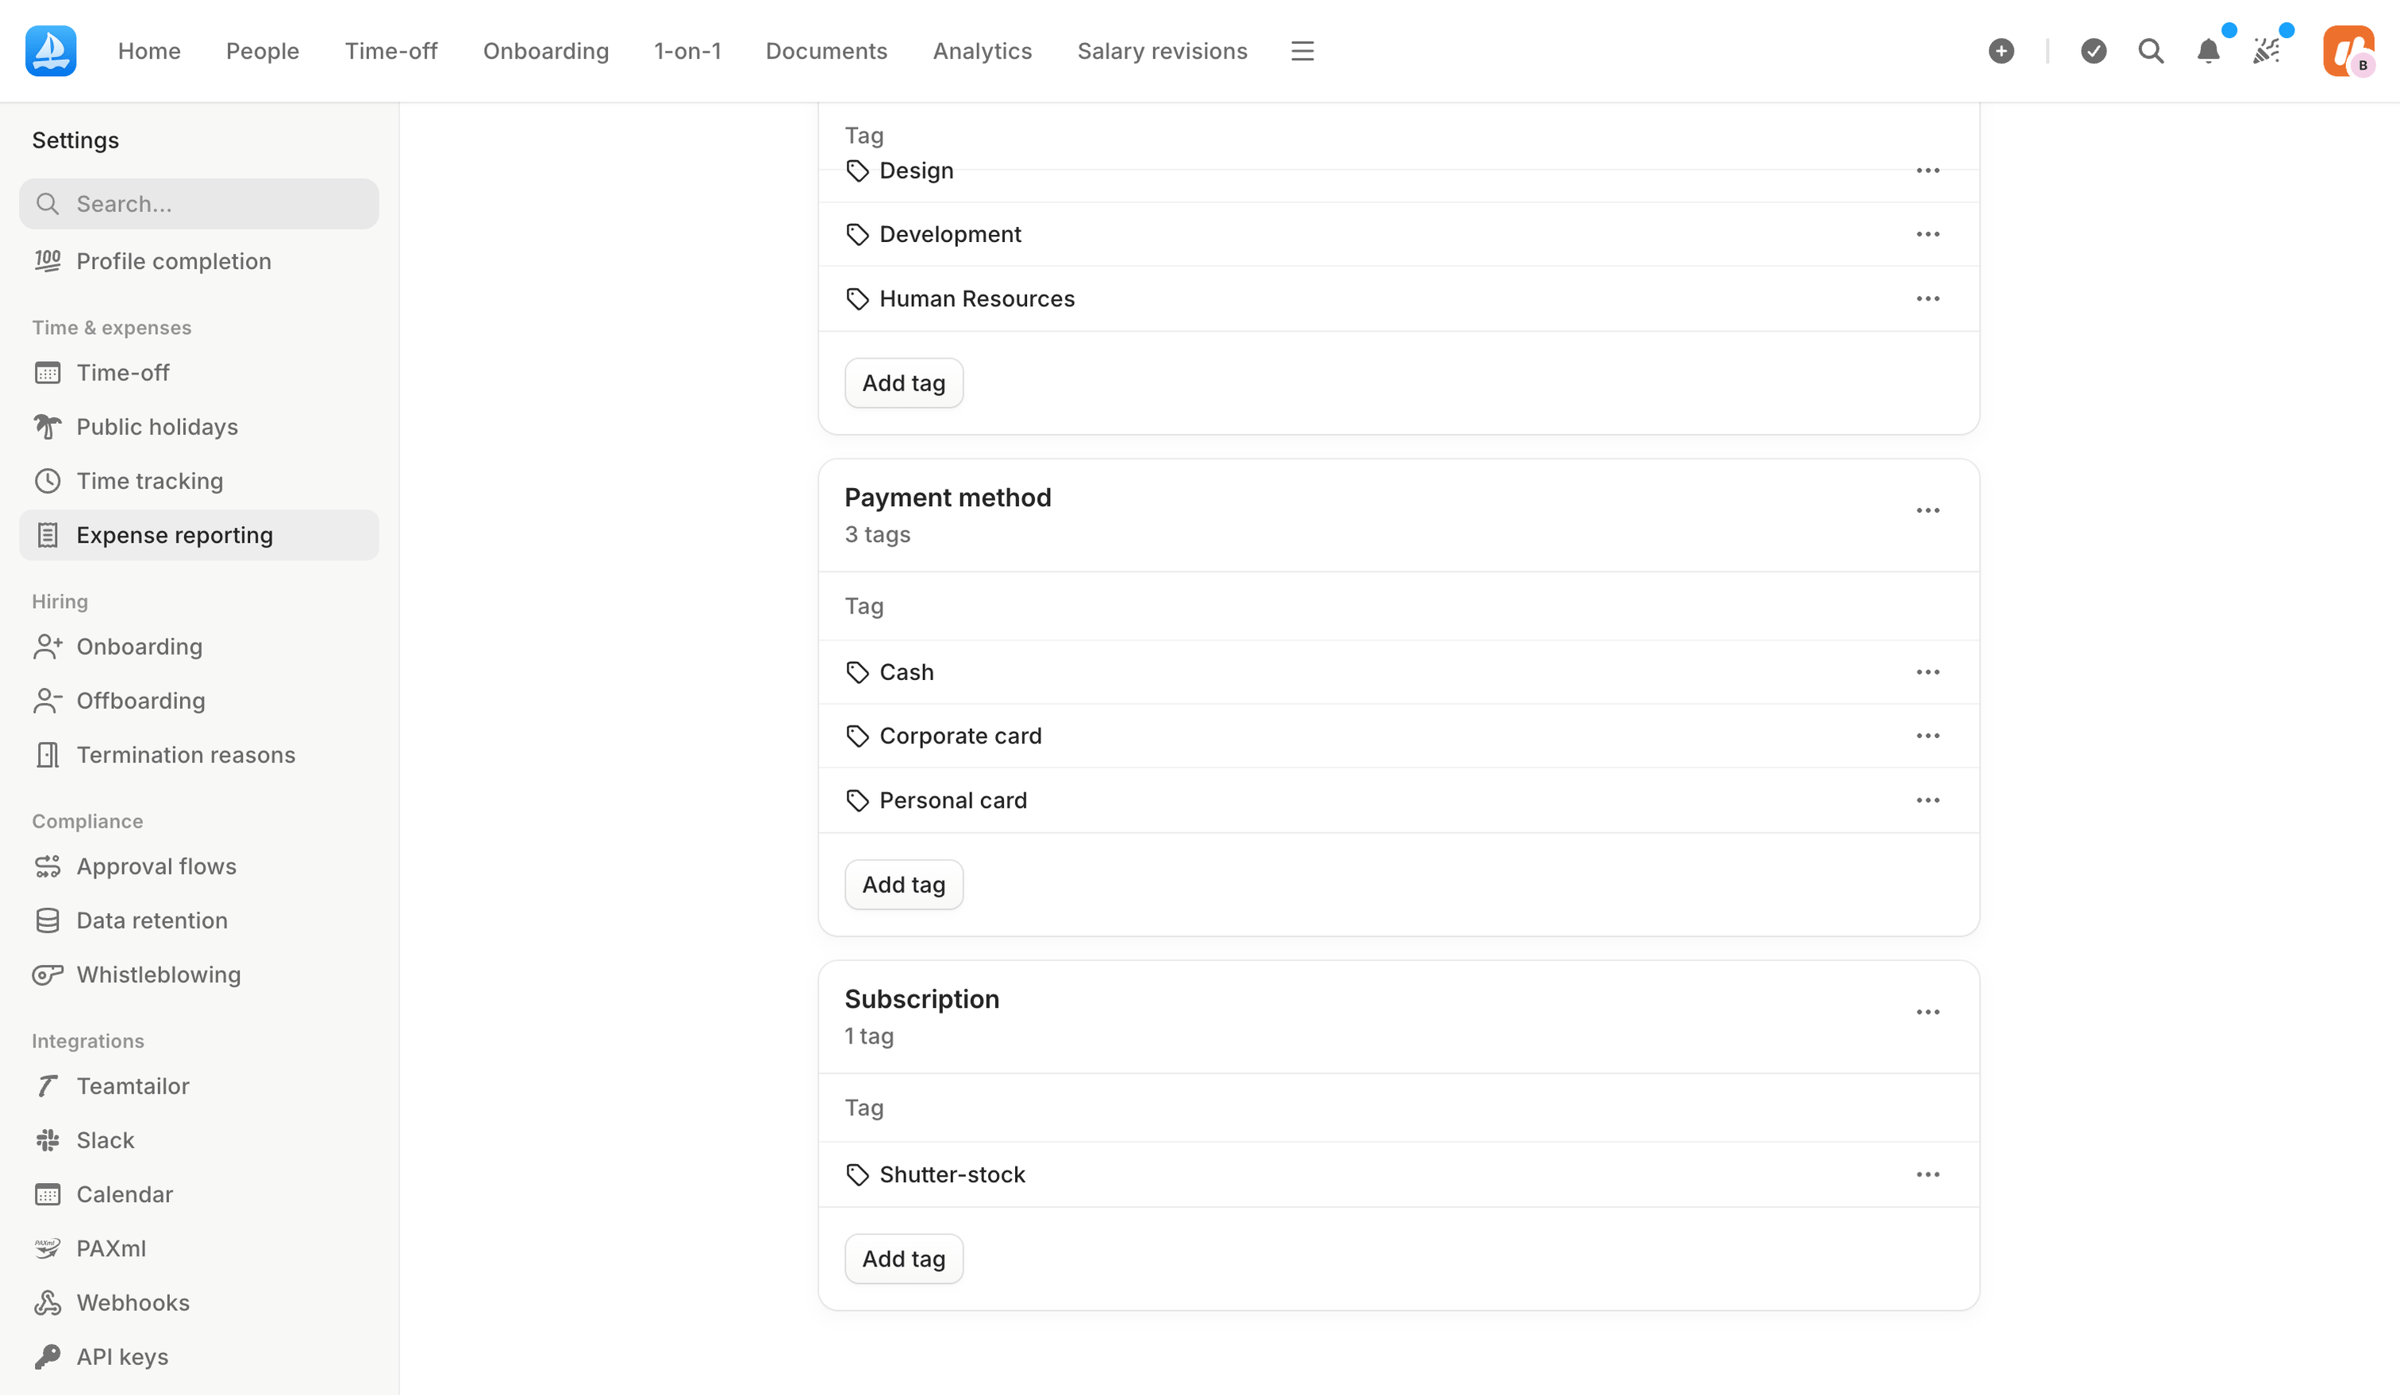Click the party popper what's new icon

point(2266,51)
